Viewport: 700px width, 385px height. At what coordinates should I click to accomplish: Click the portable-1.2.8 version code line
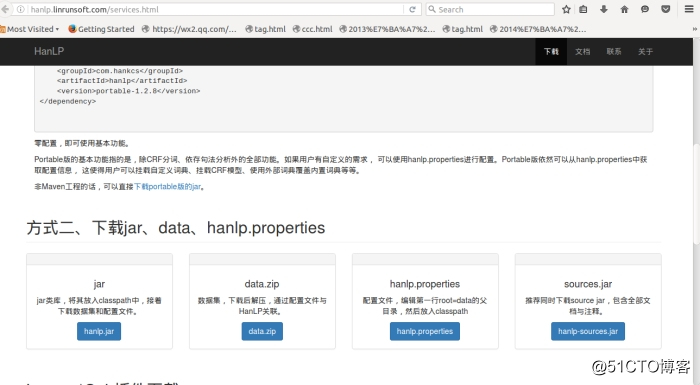(x=129, y=91)
